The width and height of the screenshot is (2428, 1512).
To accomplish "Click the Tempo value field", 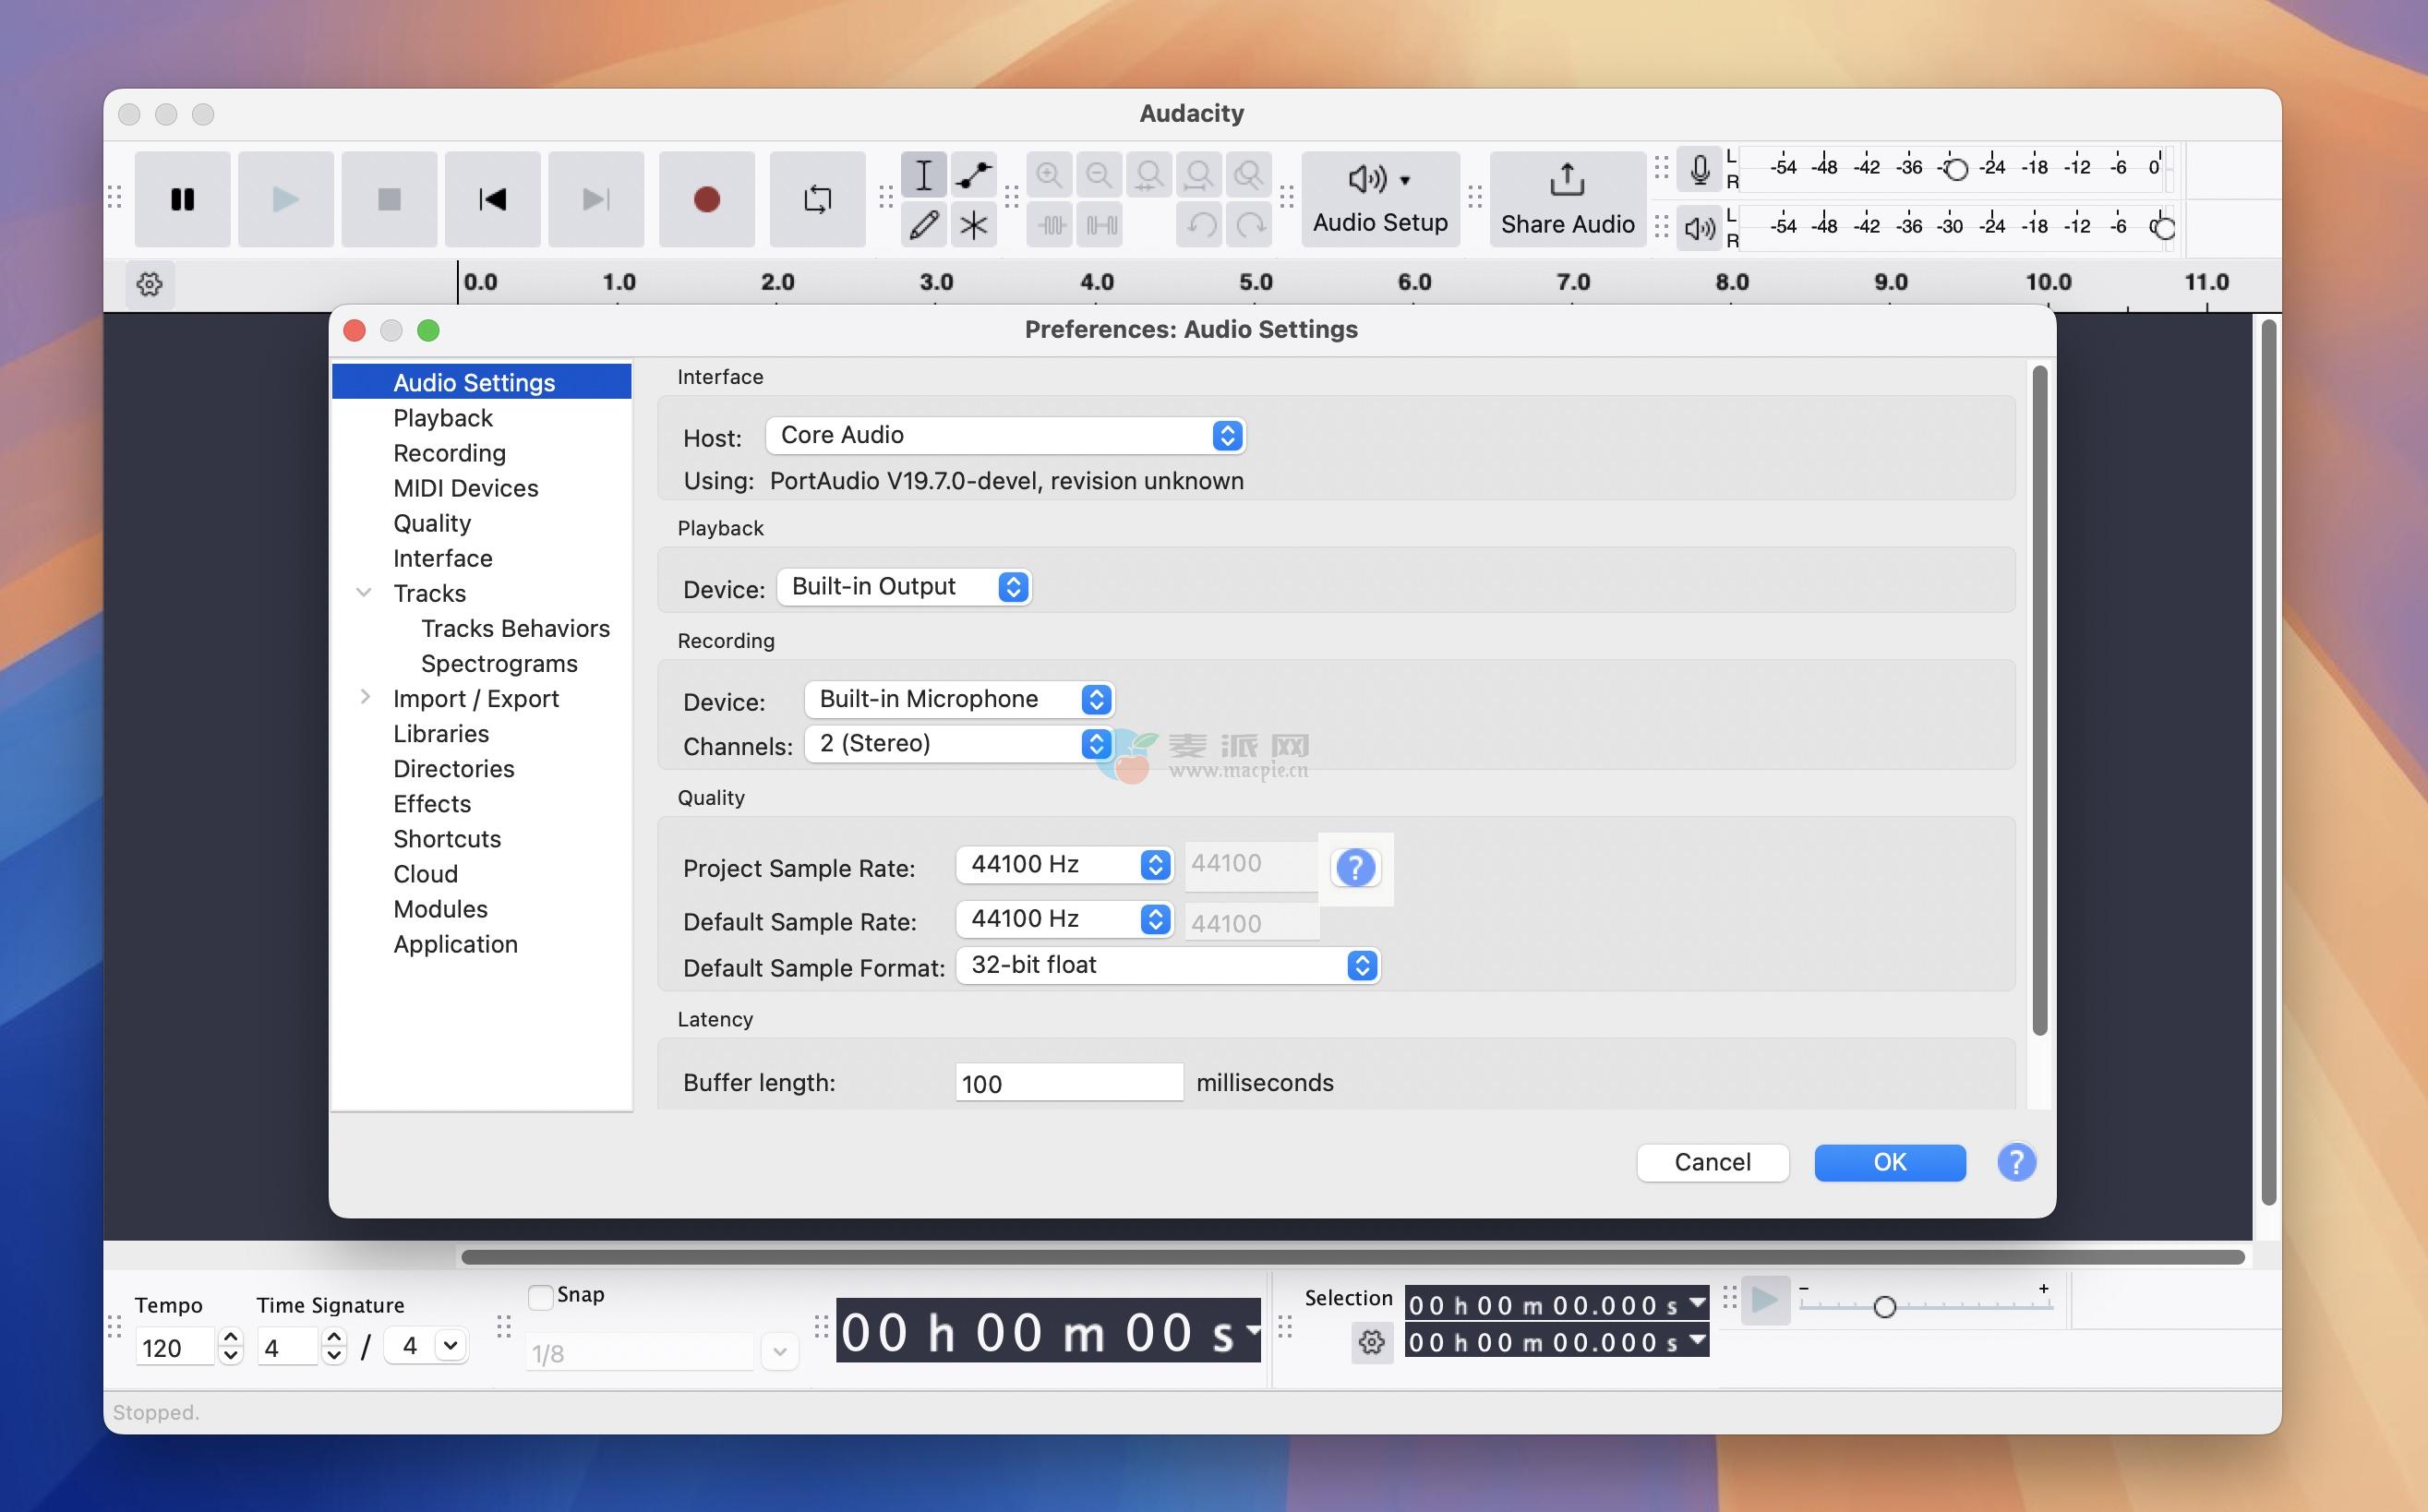I will pyautogui.click(x=175, y=1347).
